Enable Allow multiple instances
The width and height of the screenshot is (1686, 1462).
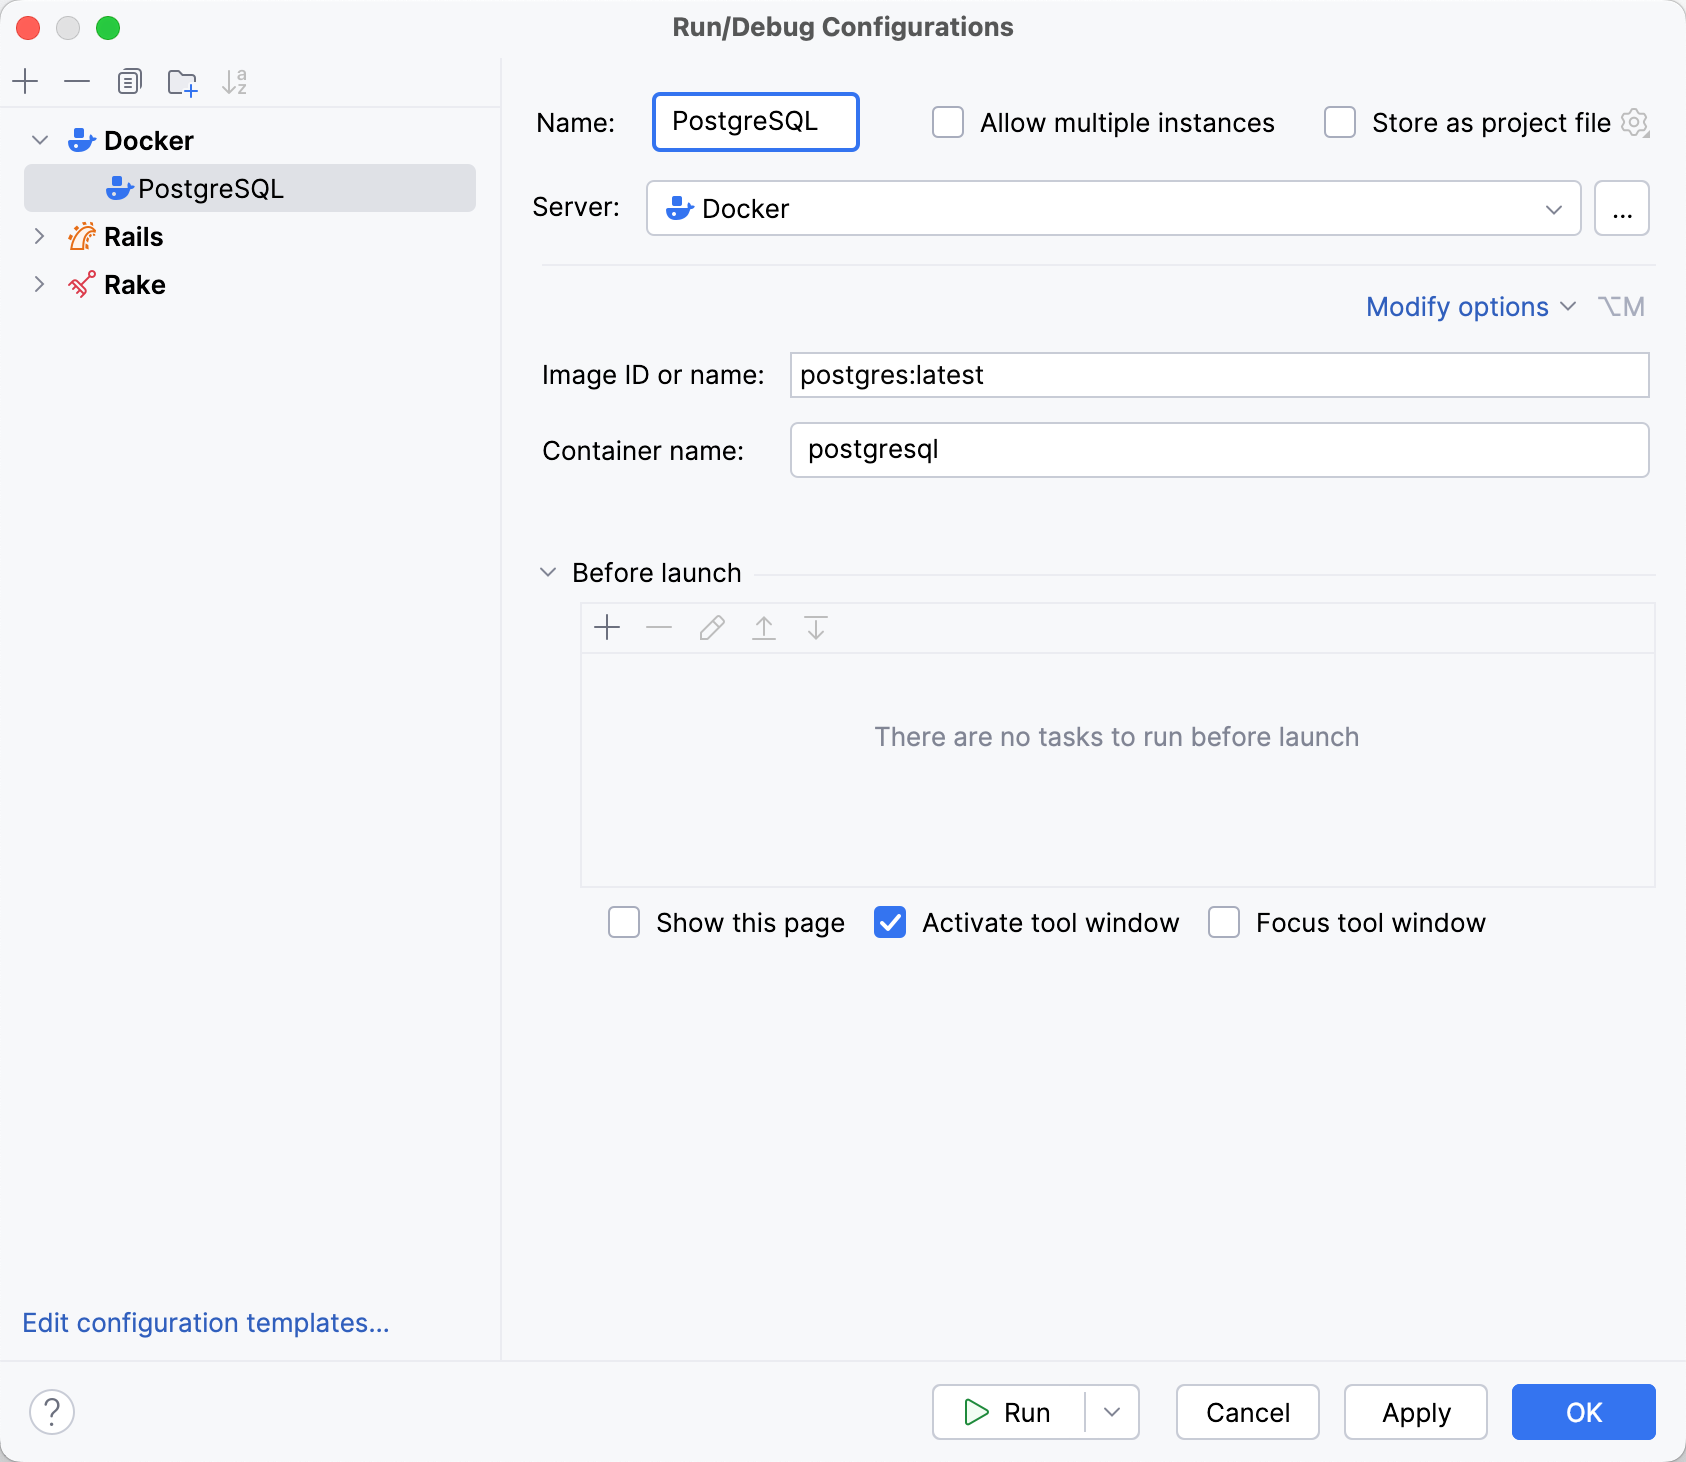(x=948, y=122)
